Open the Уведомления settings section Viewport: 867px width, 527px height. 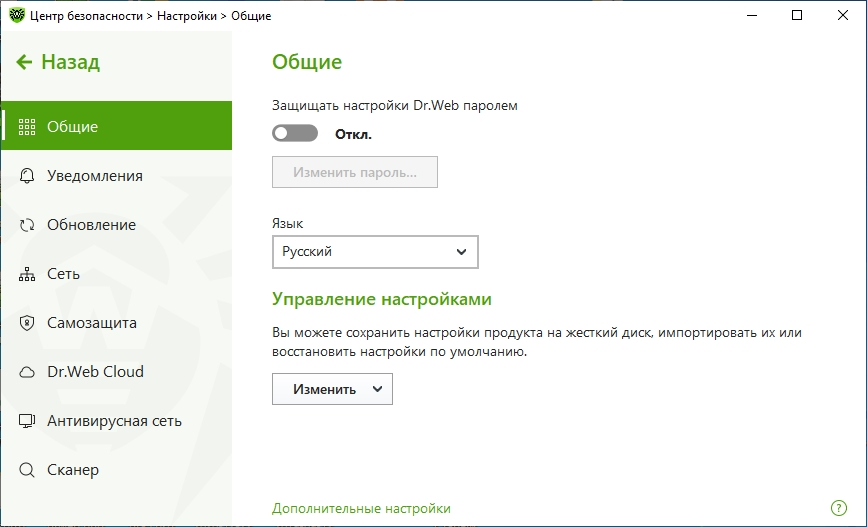116,176
